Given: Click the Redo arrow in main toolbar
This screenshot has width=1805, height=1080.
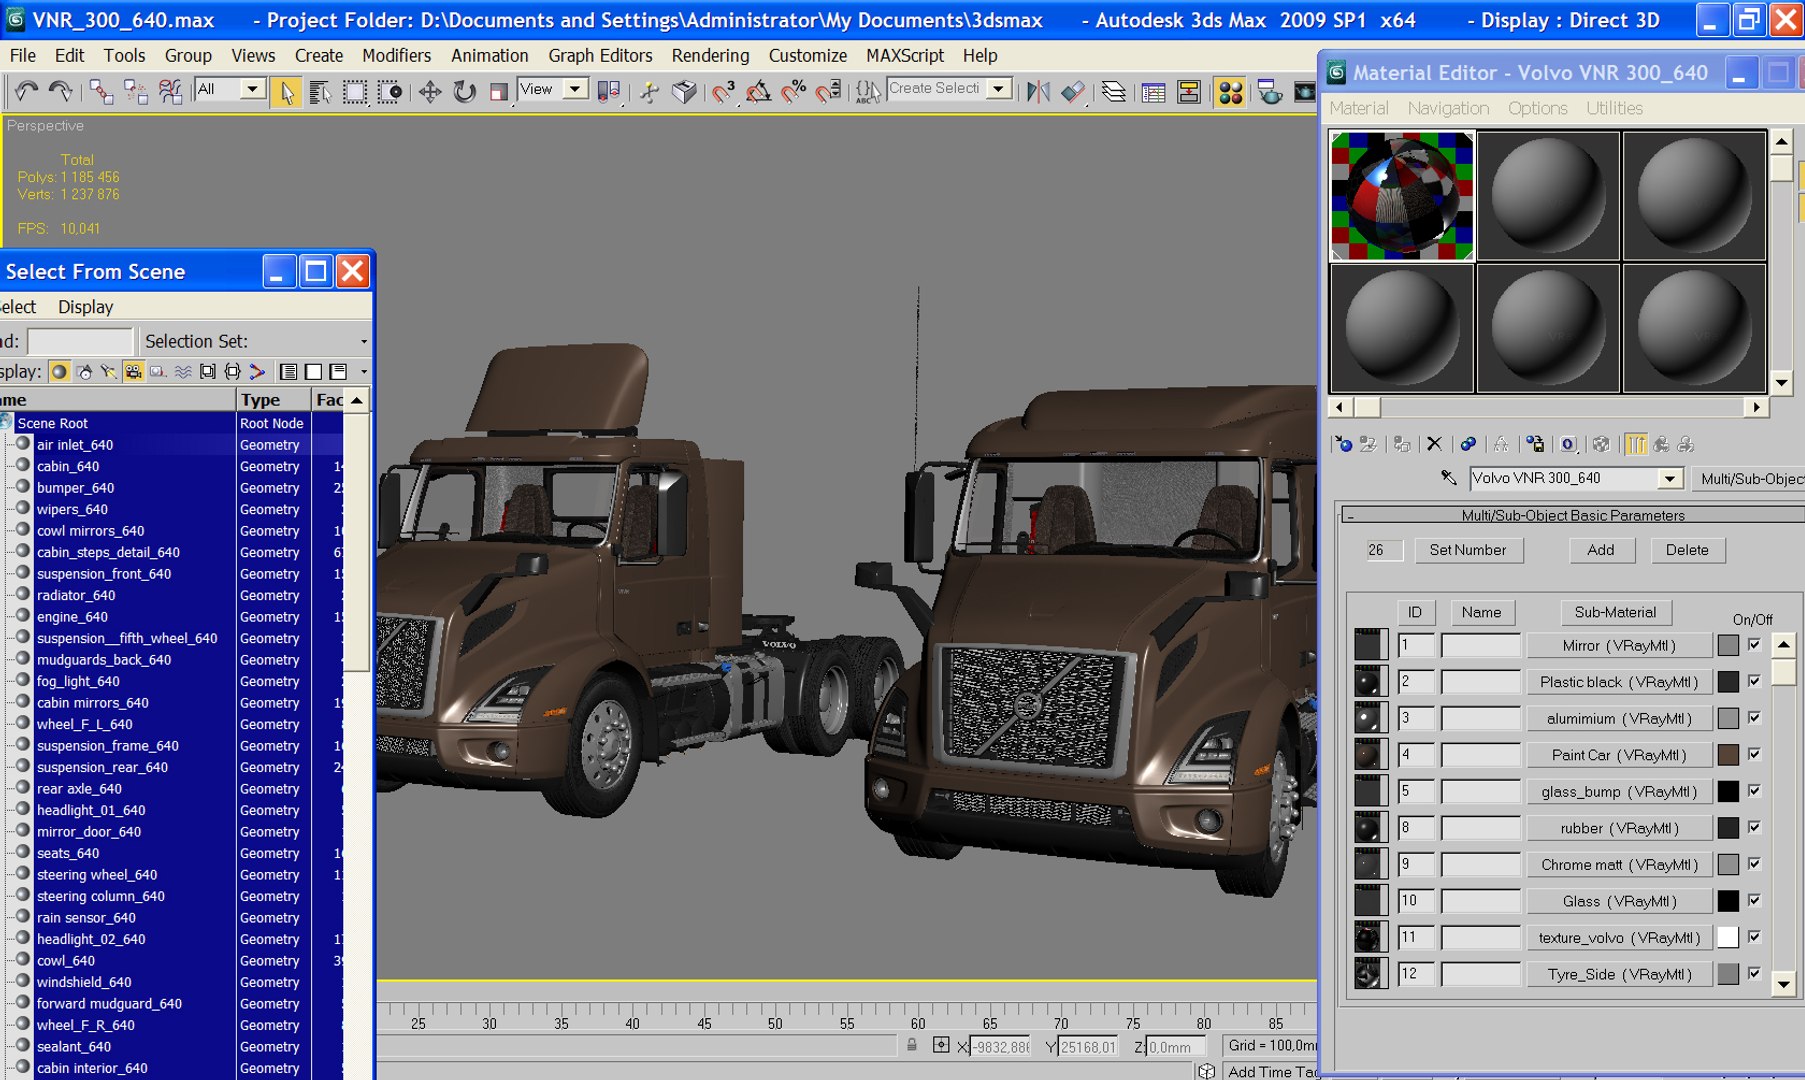Looking at the screenshot, I should [60, 92].
